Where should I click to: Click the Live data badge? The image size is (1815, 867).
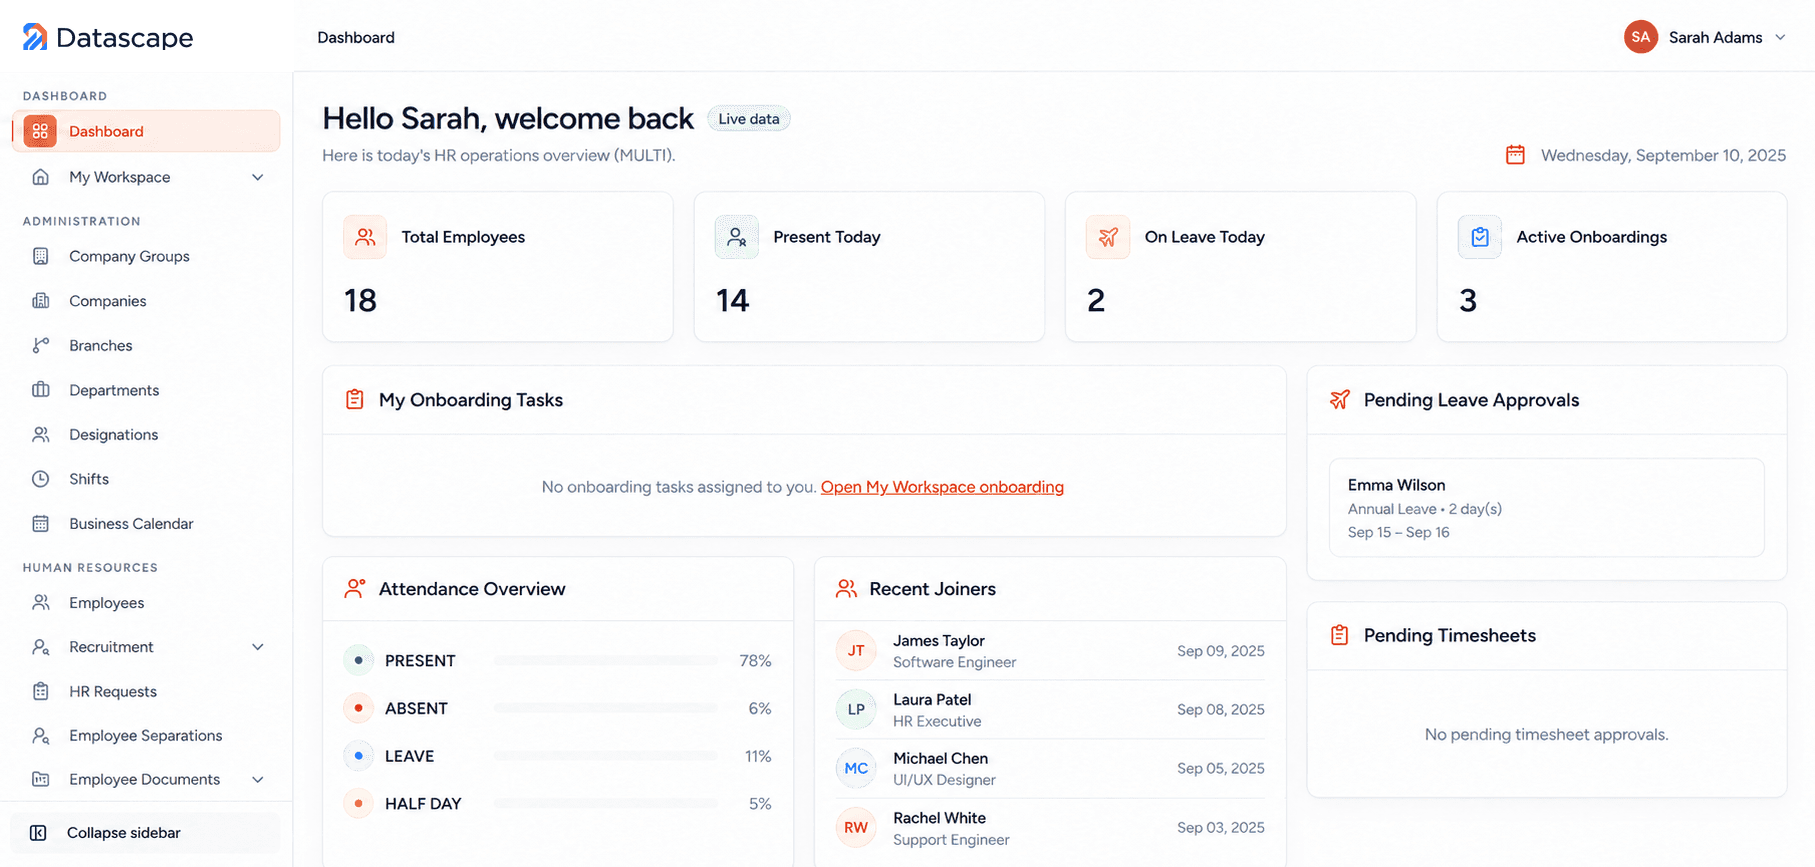(x=749, y=119)
